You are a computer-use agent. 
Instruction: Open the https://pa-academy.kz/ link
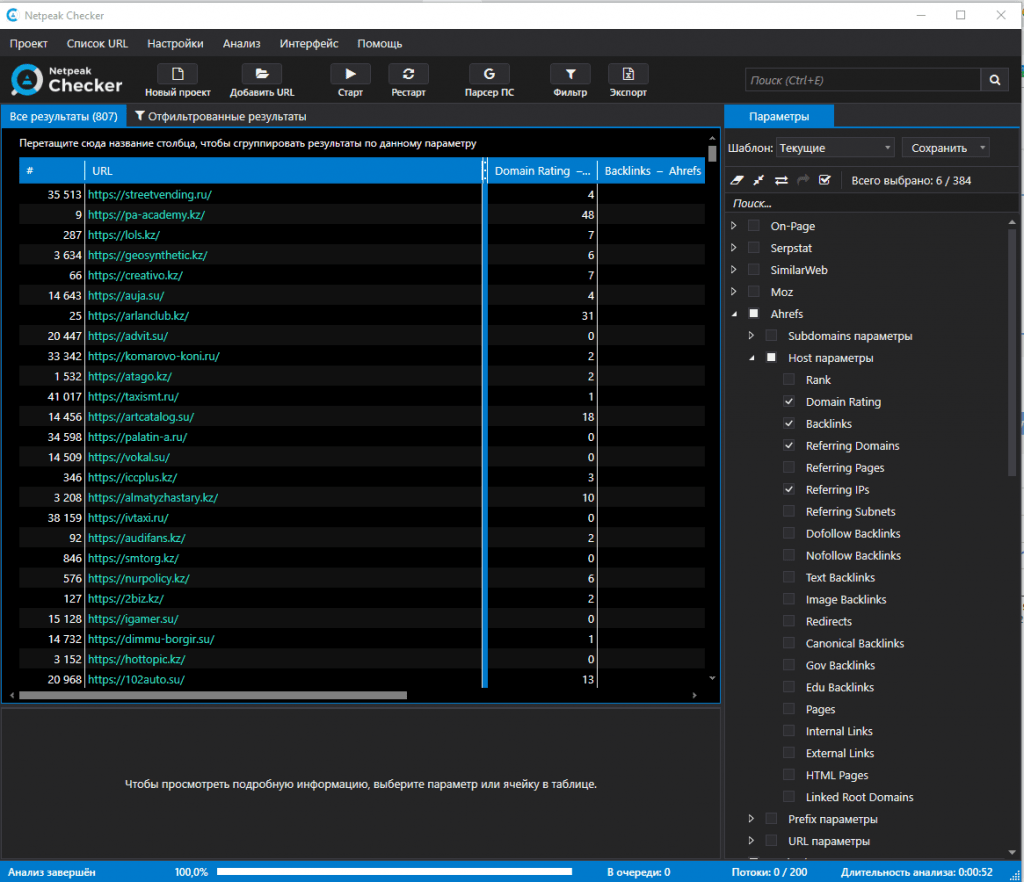click(x=146, y=215)
